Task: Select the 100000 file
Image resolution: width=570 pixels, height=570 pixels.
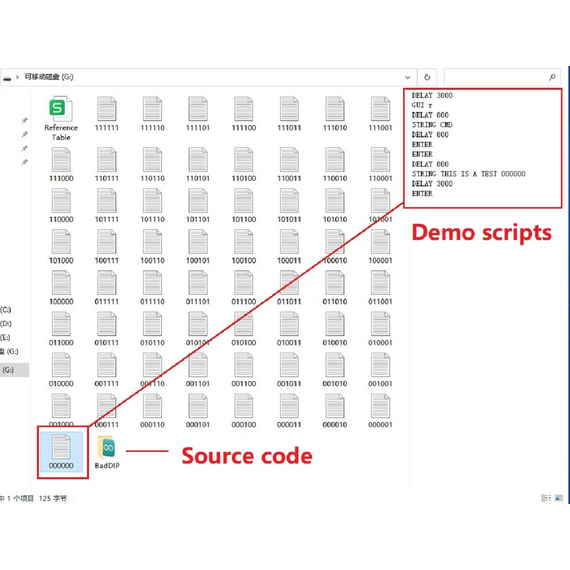Action: pos(61,288)
